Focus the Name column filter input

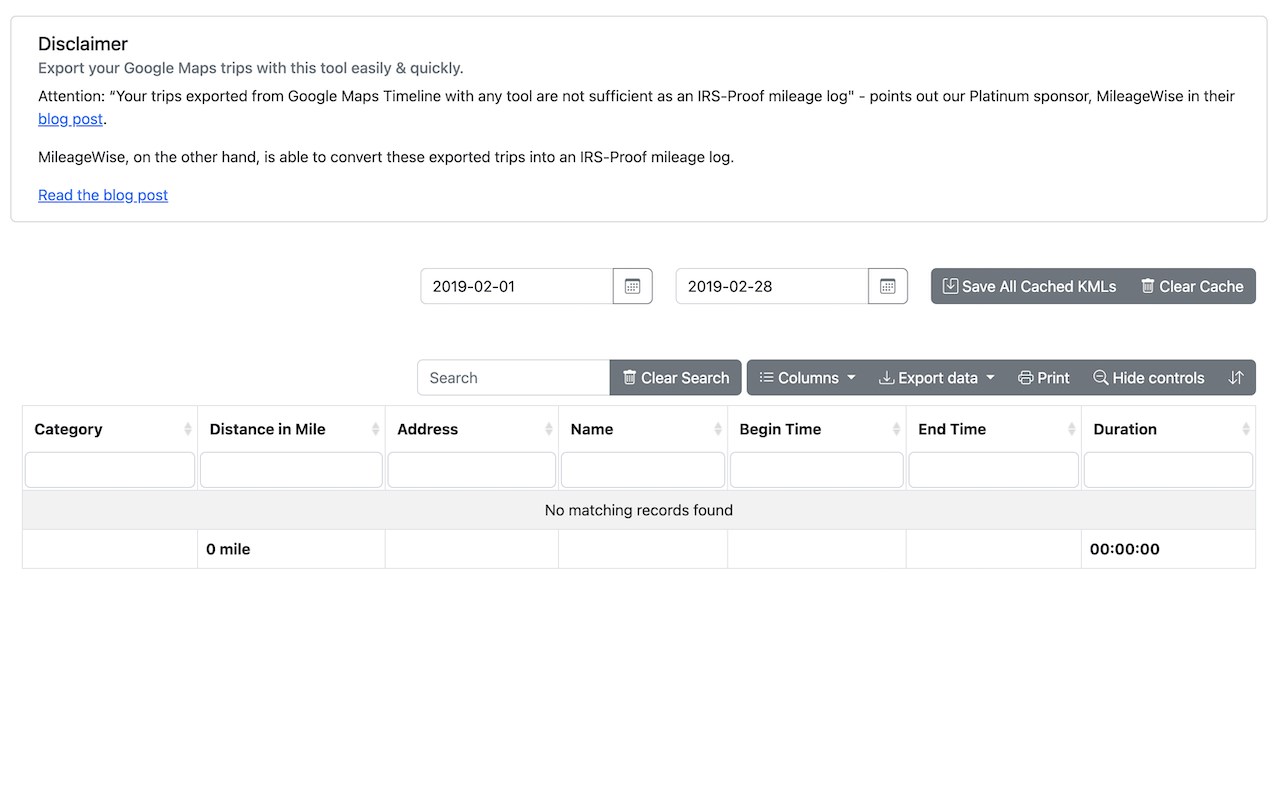[x=642, y=470]
